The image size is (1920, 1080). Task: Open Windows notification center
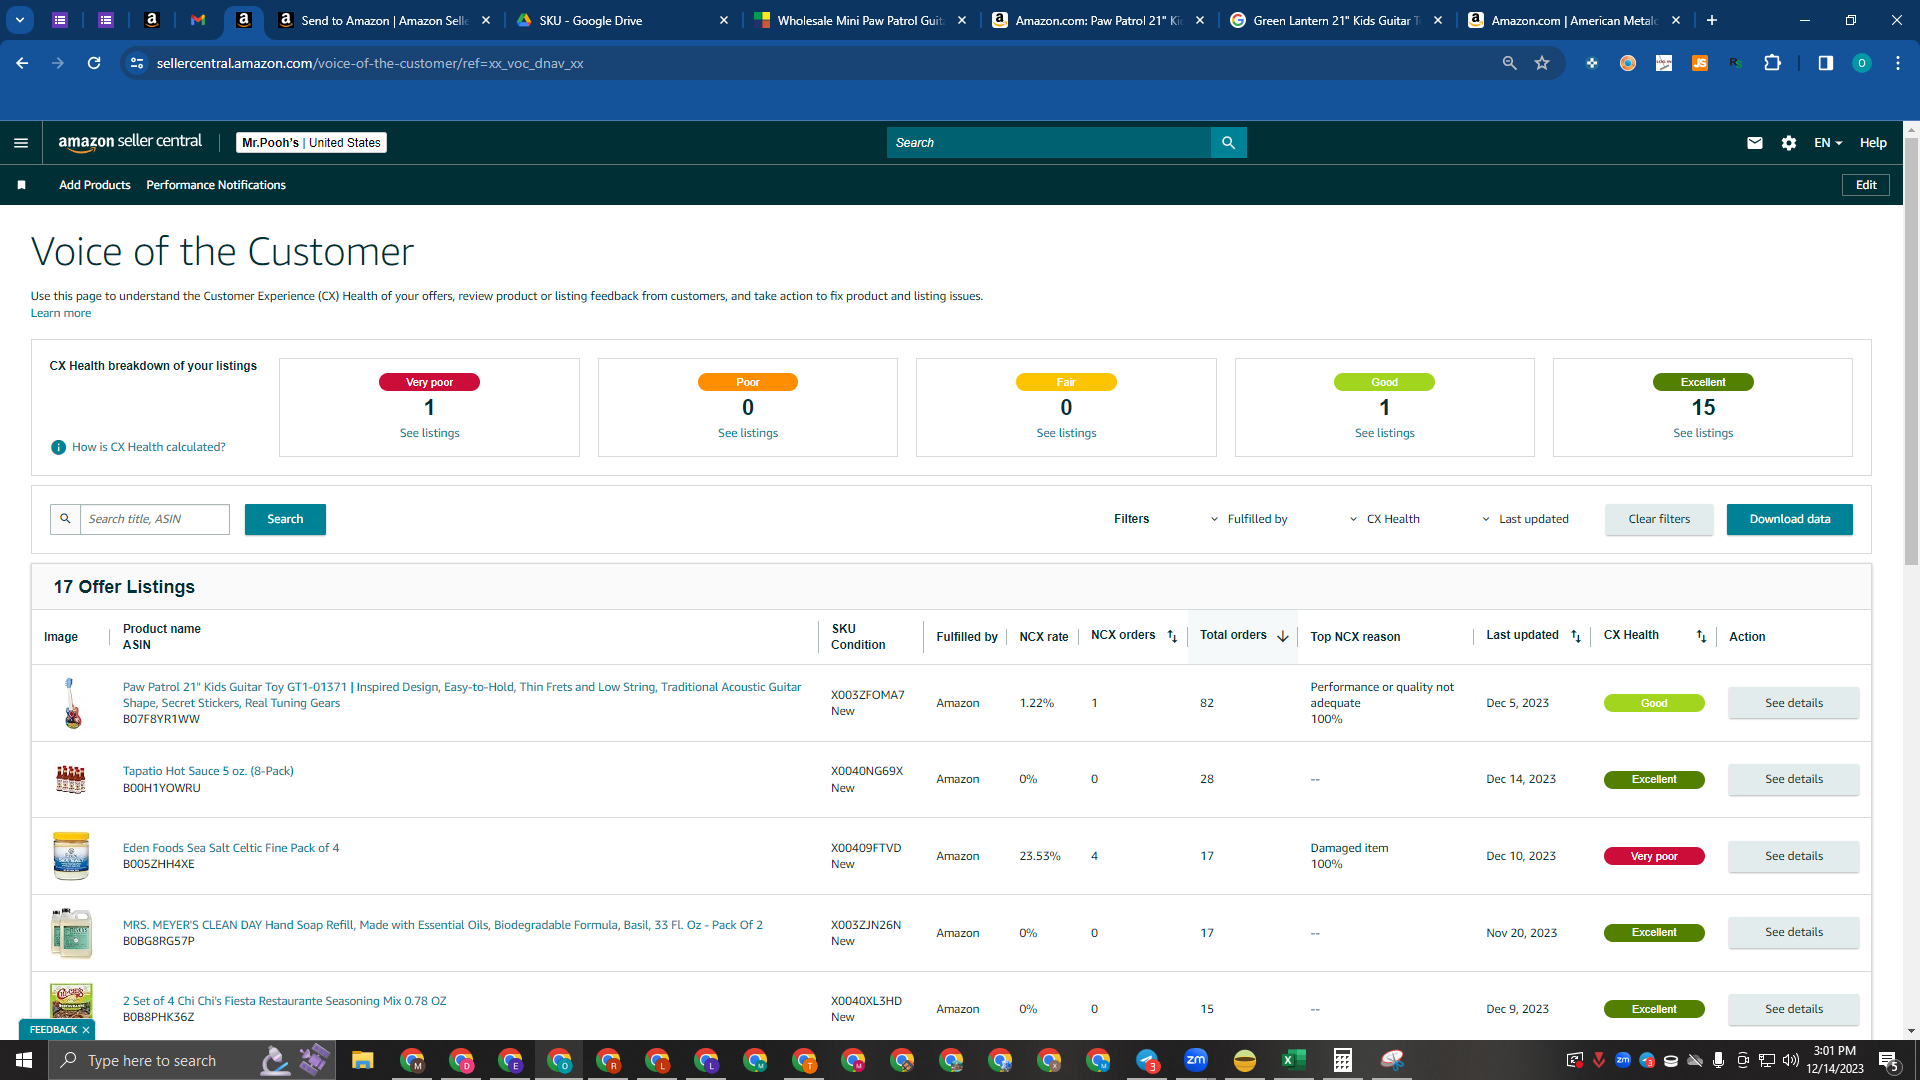point(1888,1060)
